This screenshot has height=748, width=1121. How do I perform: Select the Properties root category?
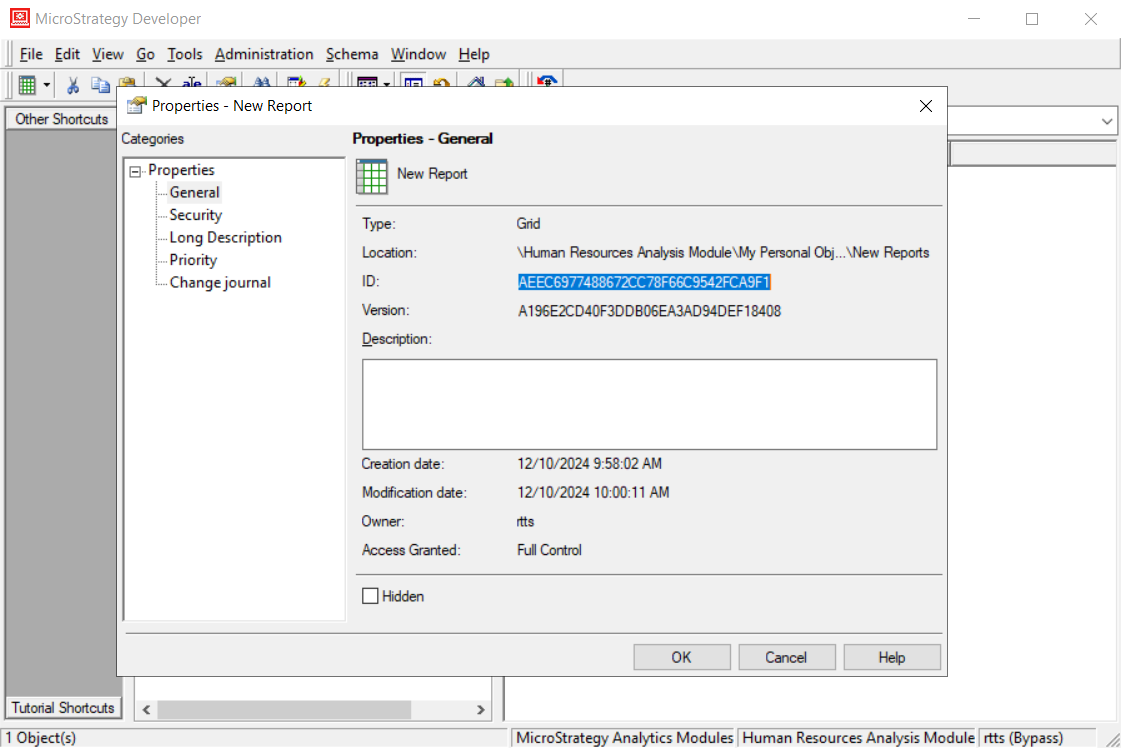coord(181,170)
